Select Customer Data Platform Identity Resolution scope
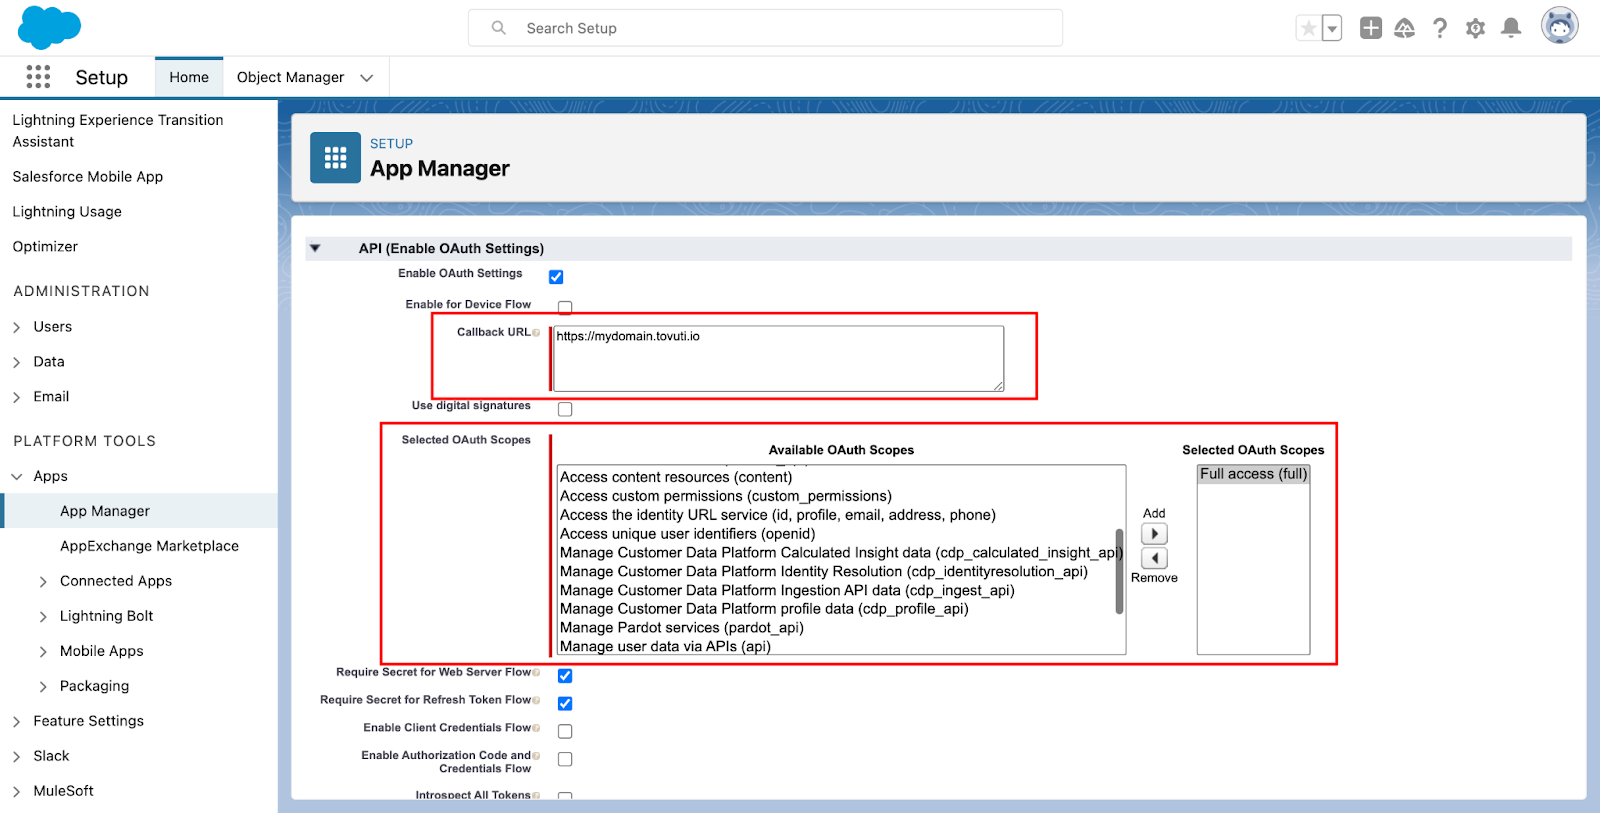Viewport: 1600px width, 813px height. [x=824, y=572]
